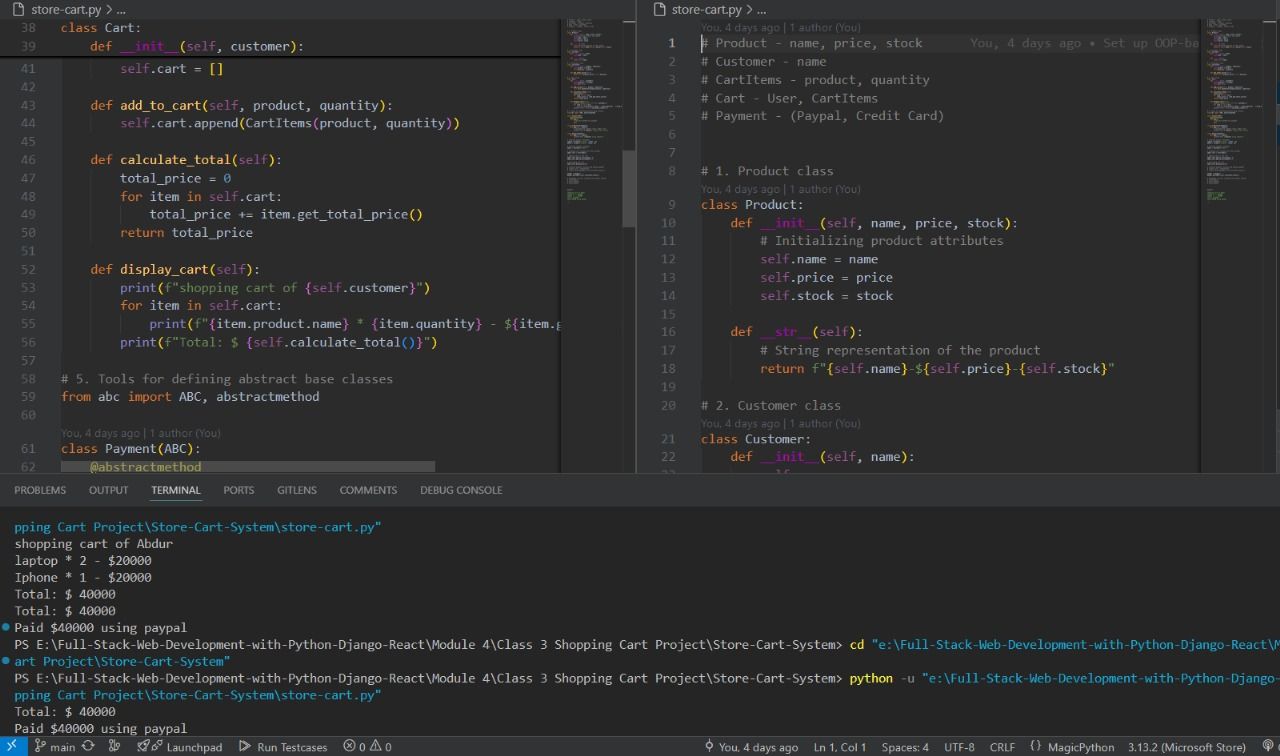The image size is (1280, 756).
Task: Open the remote window indicator in status bar
Action: click(13, 746)
